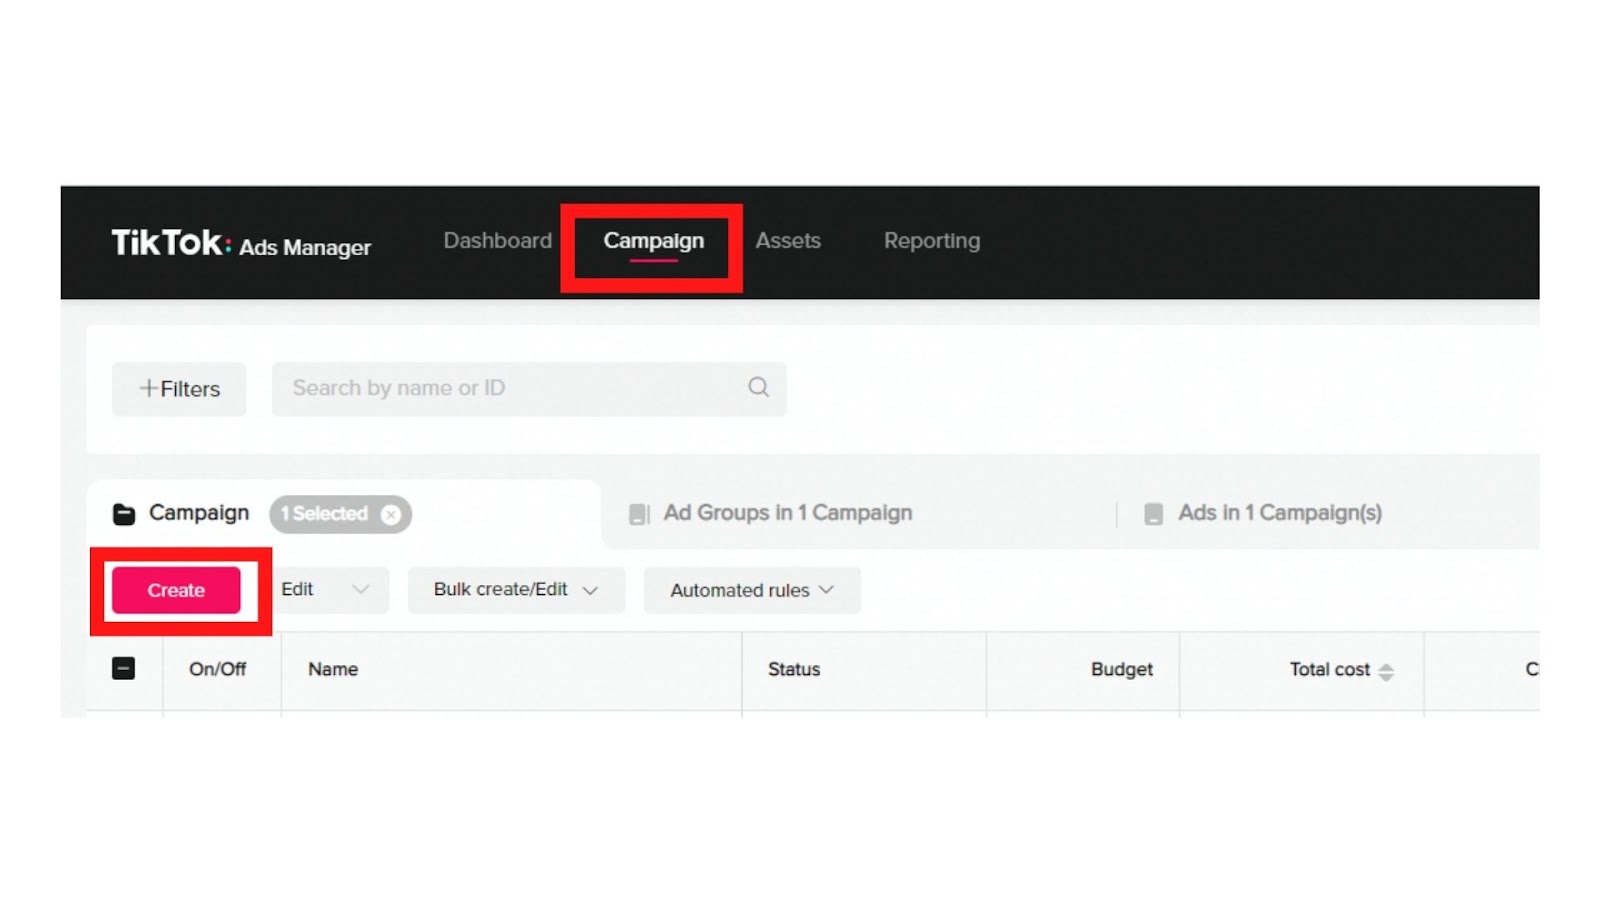The width and height of the screenshot is (1600, 900).
Task: Click the search magnifier icon
Action: [x=759, y=387]
